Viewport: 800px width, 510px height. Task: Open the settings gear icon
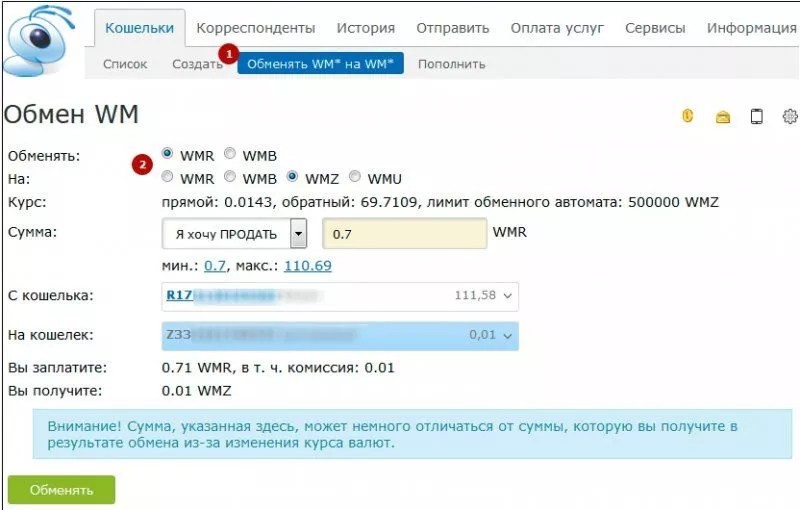tap(790, 116)
